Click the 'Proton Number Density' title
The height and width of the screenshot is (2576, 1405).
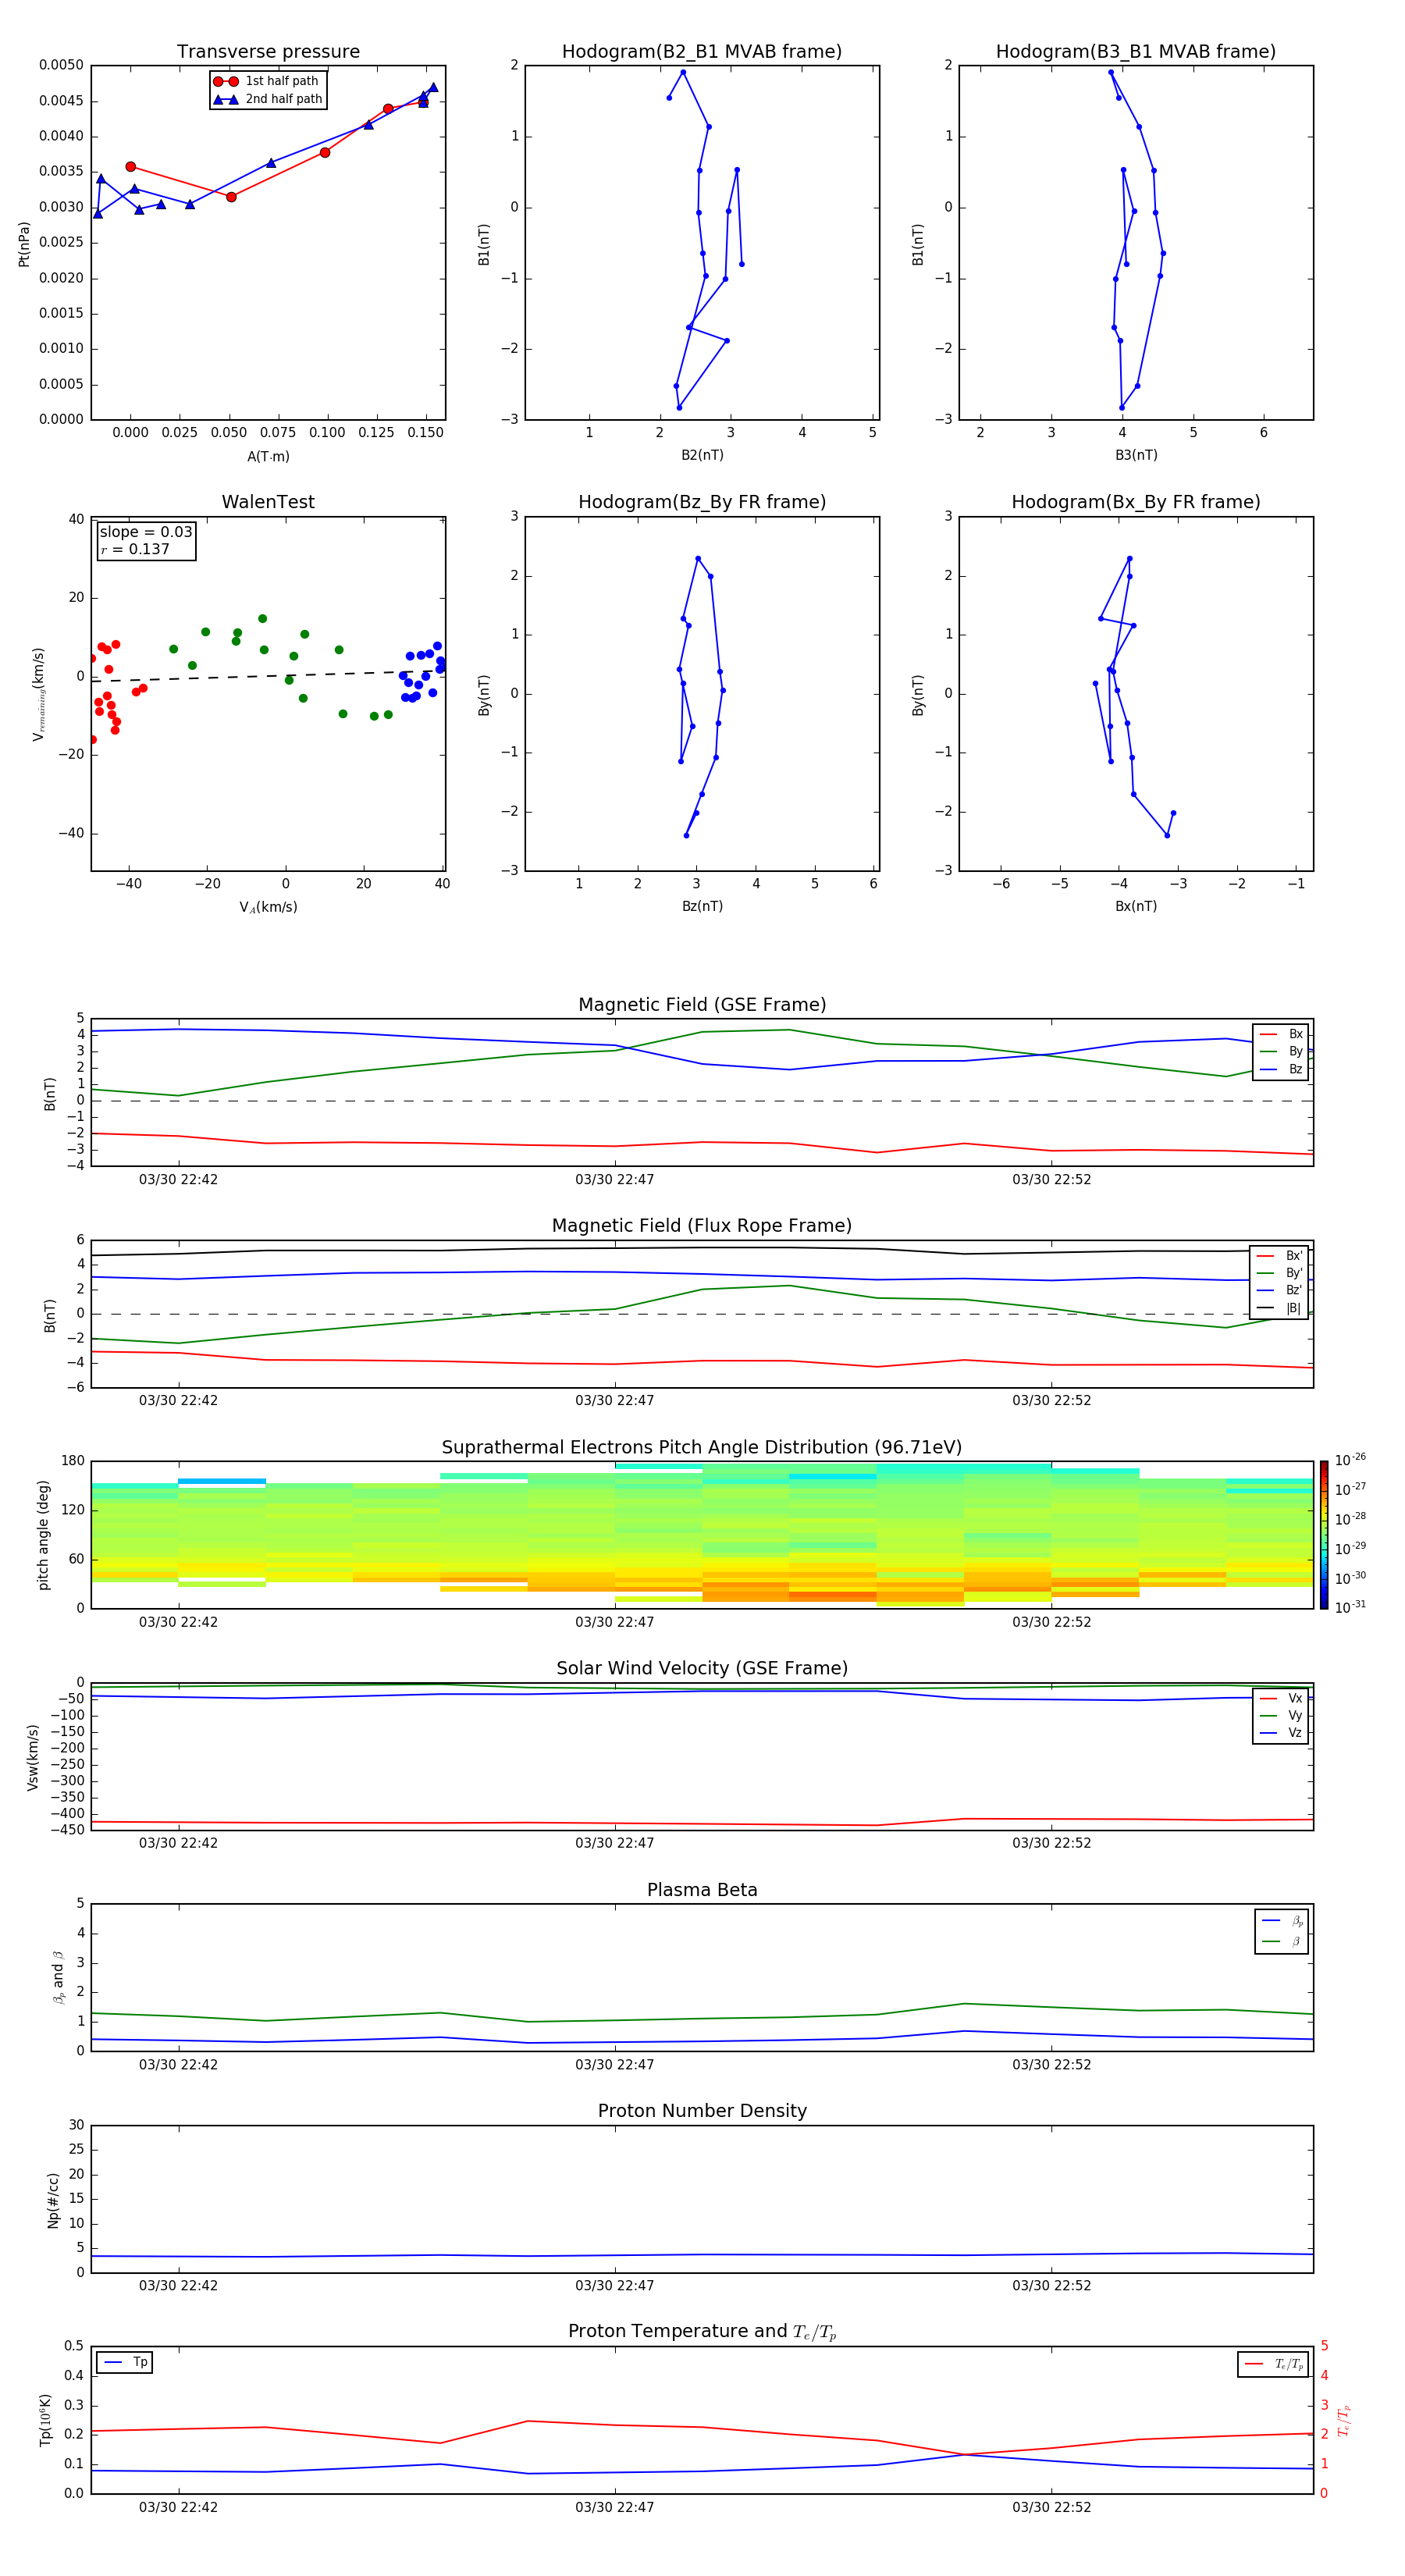click(x=702, y=2111)
